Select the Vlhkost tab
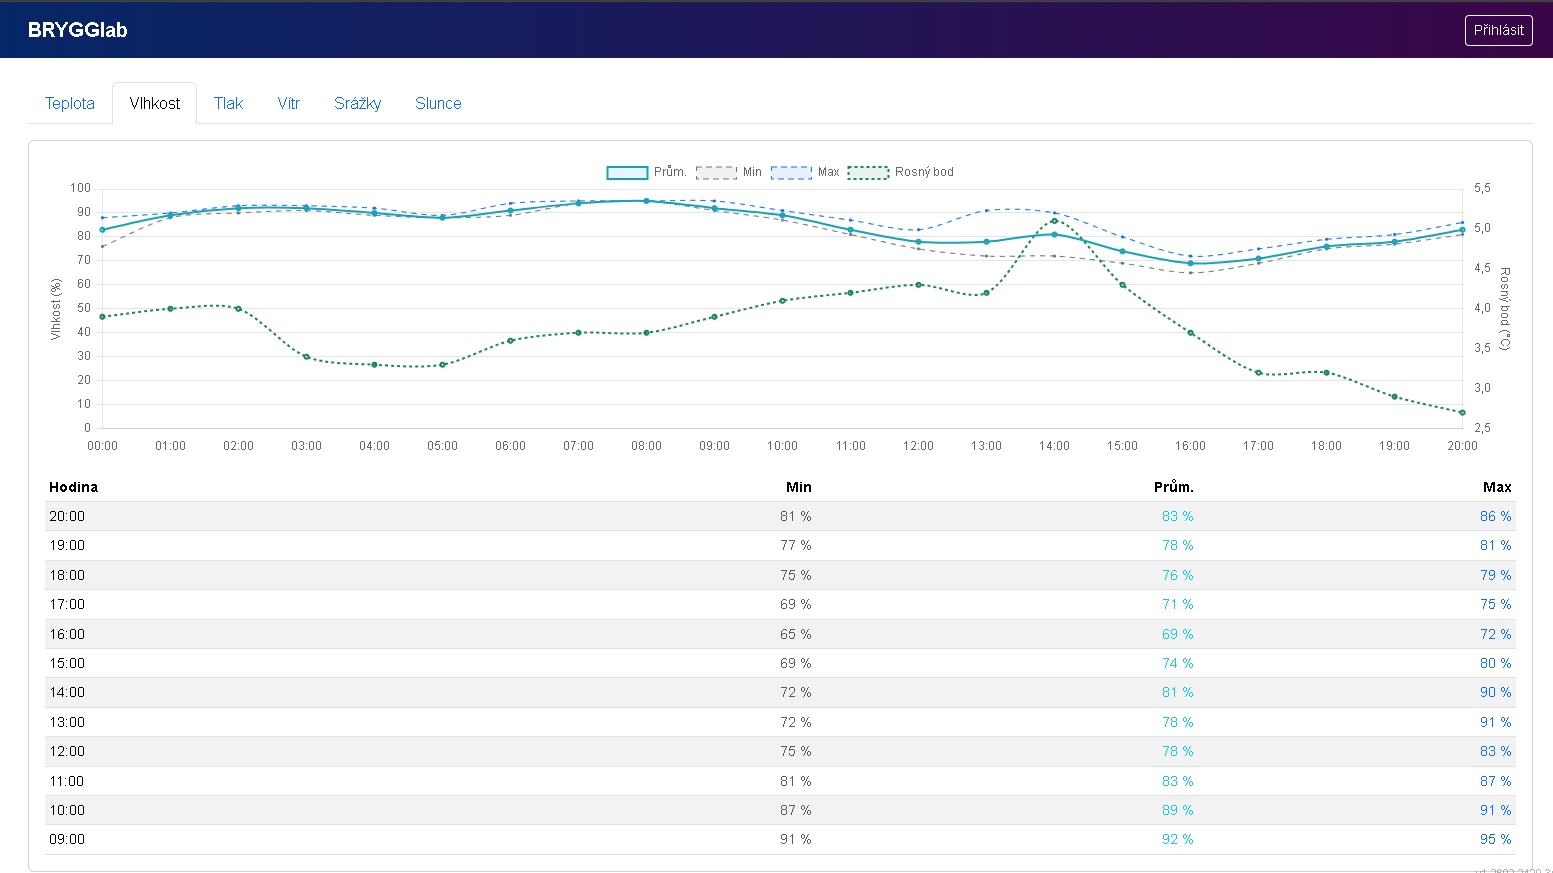Image resolution: width=1553 pixels, height=873 pixels. pos(155,103)
